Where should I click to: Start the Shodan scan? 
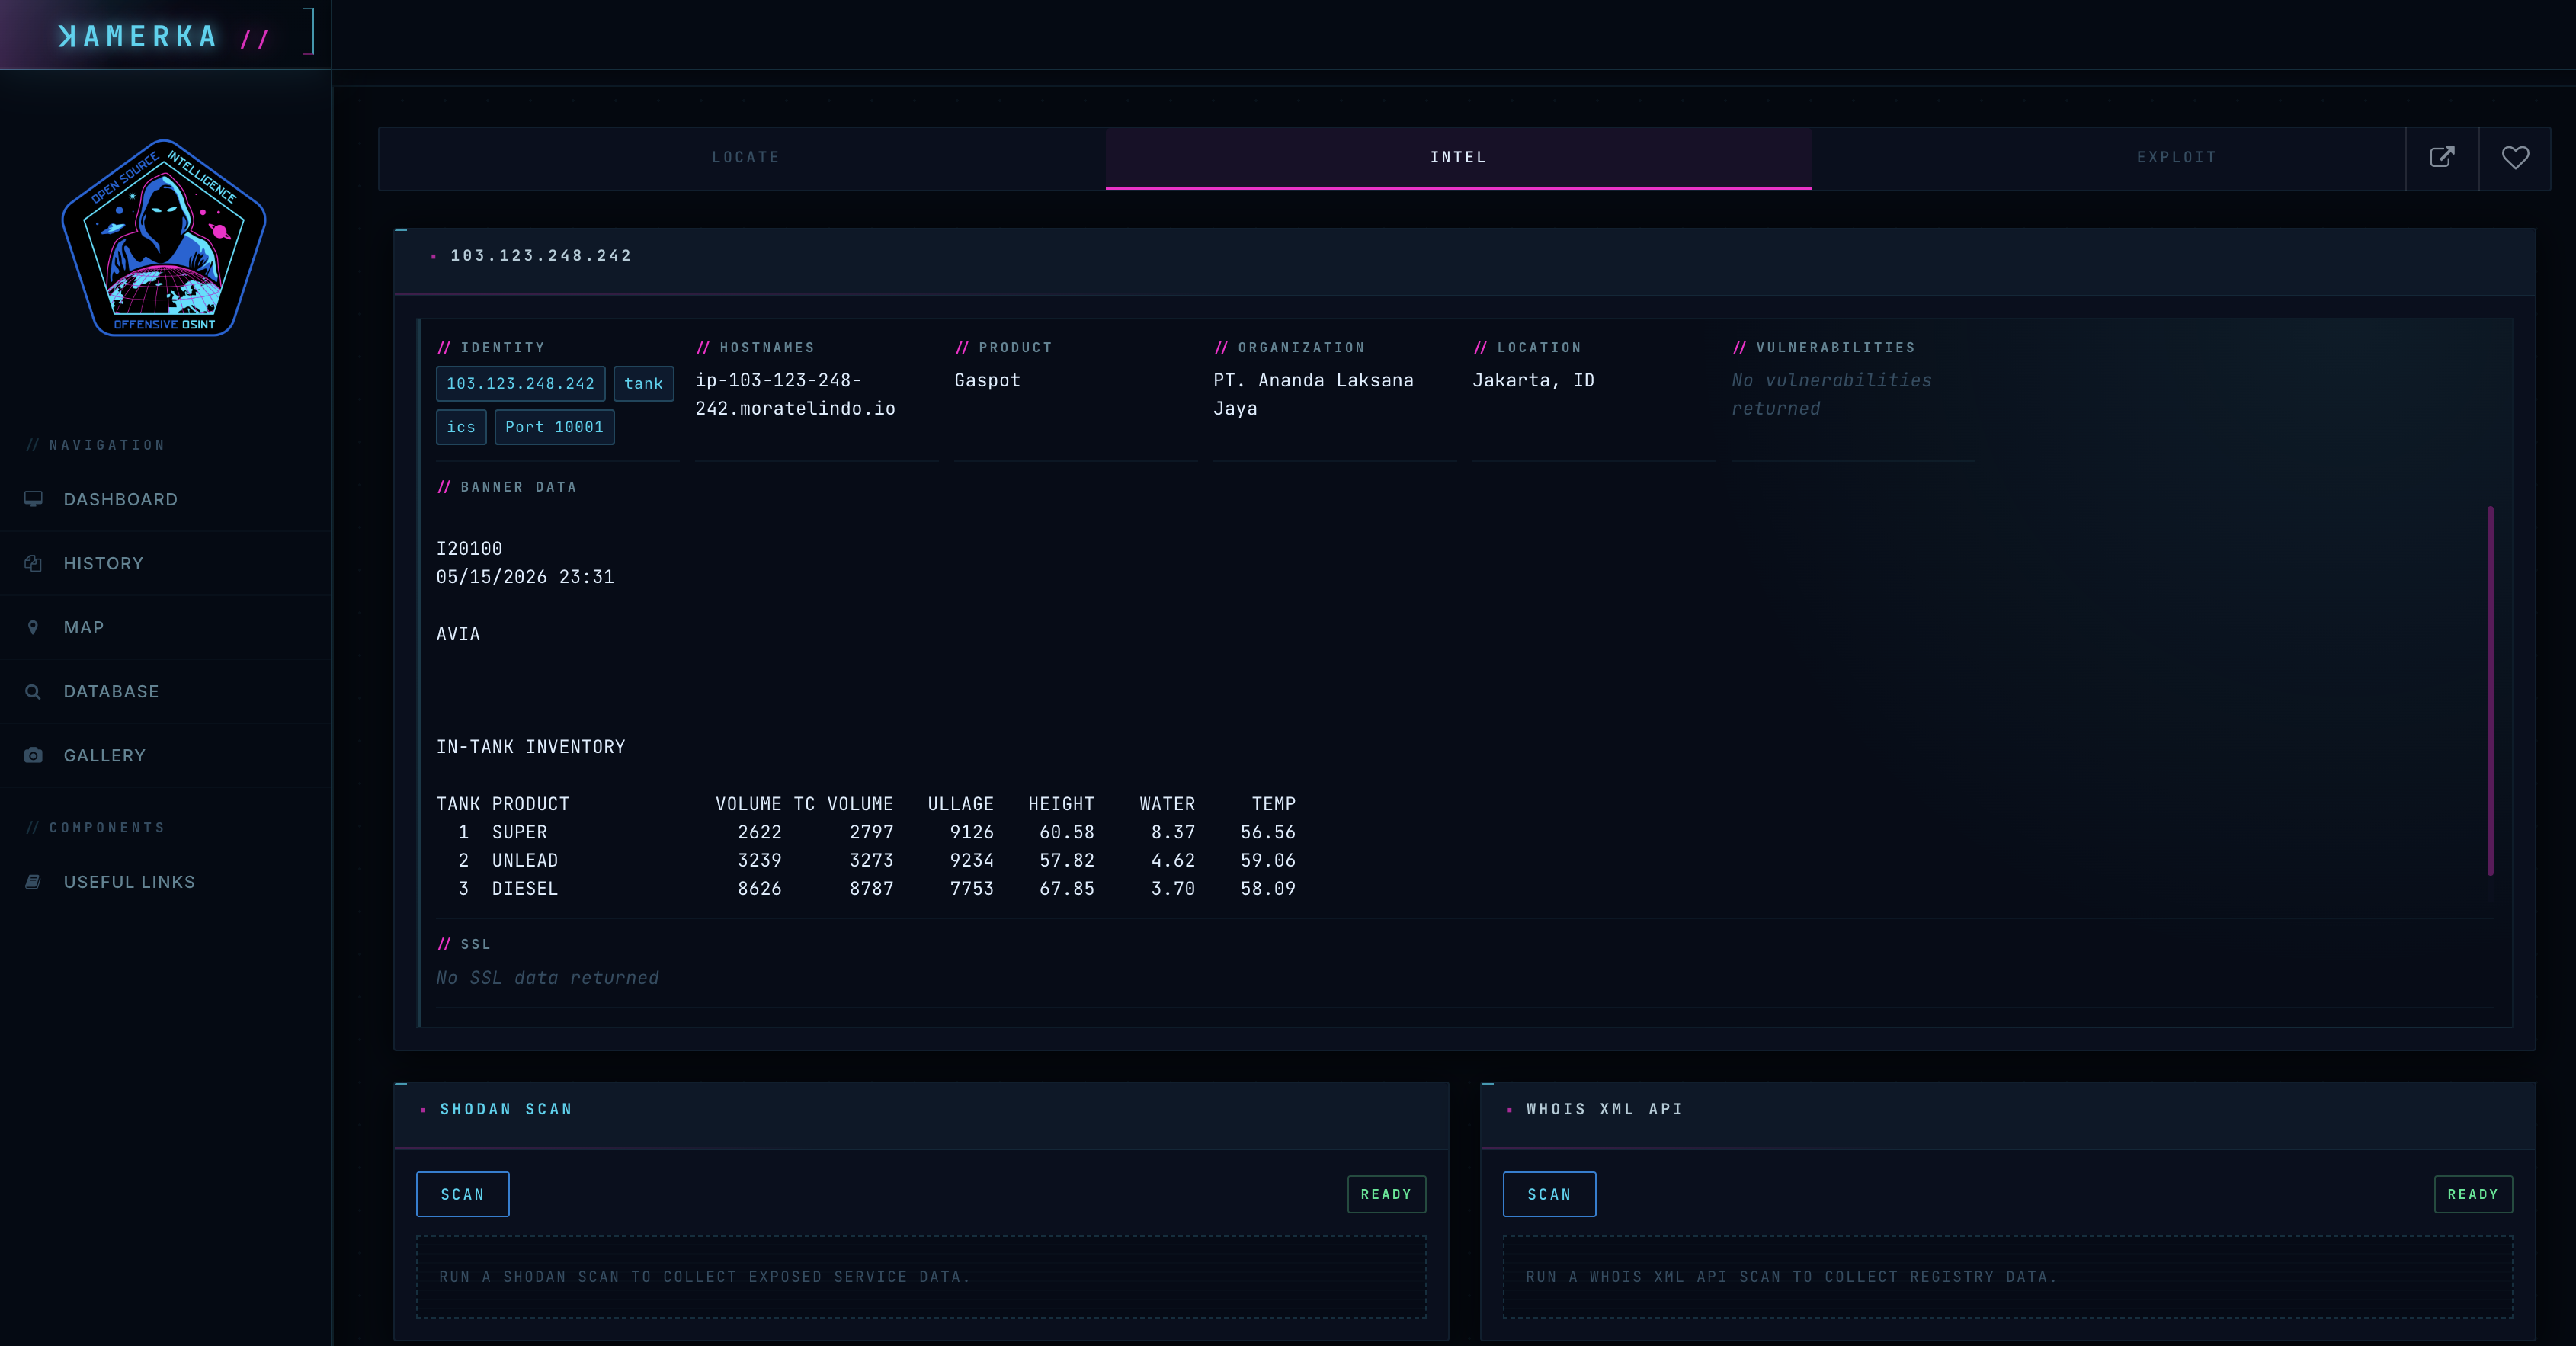click(462, 1194)
